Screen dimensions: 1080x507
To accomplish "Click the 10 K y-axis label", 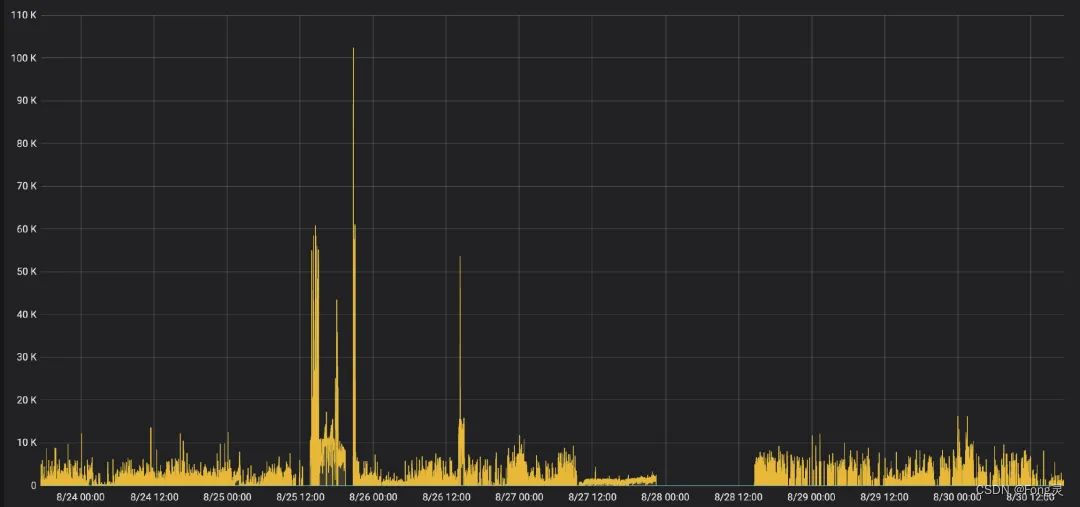I will (25, 442).
